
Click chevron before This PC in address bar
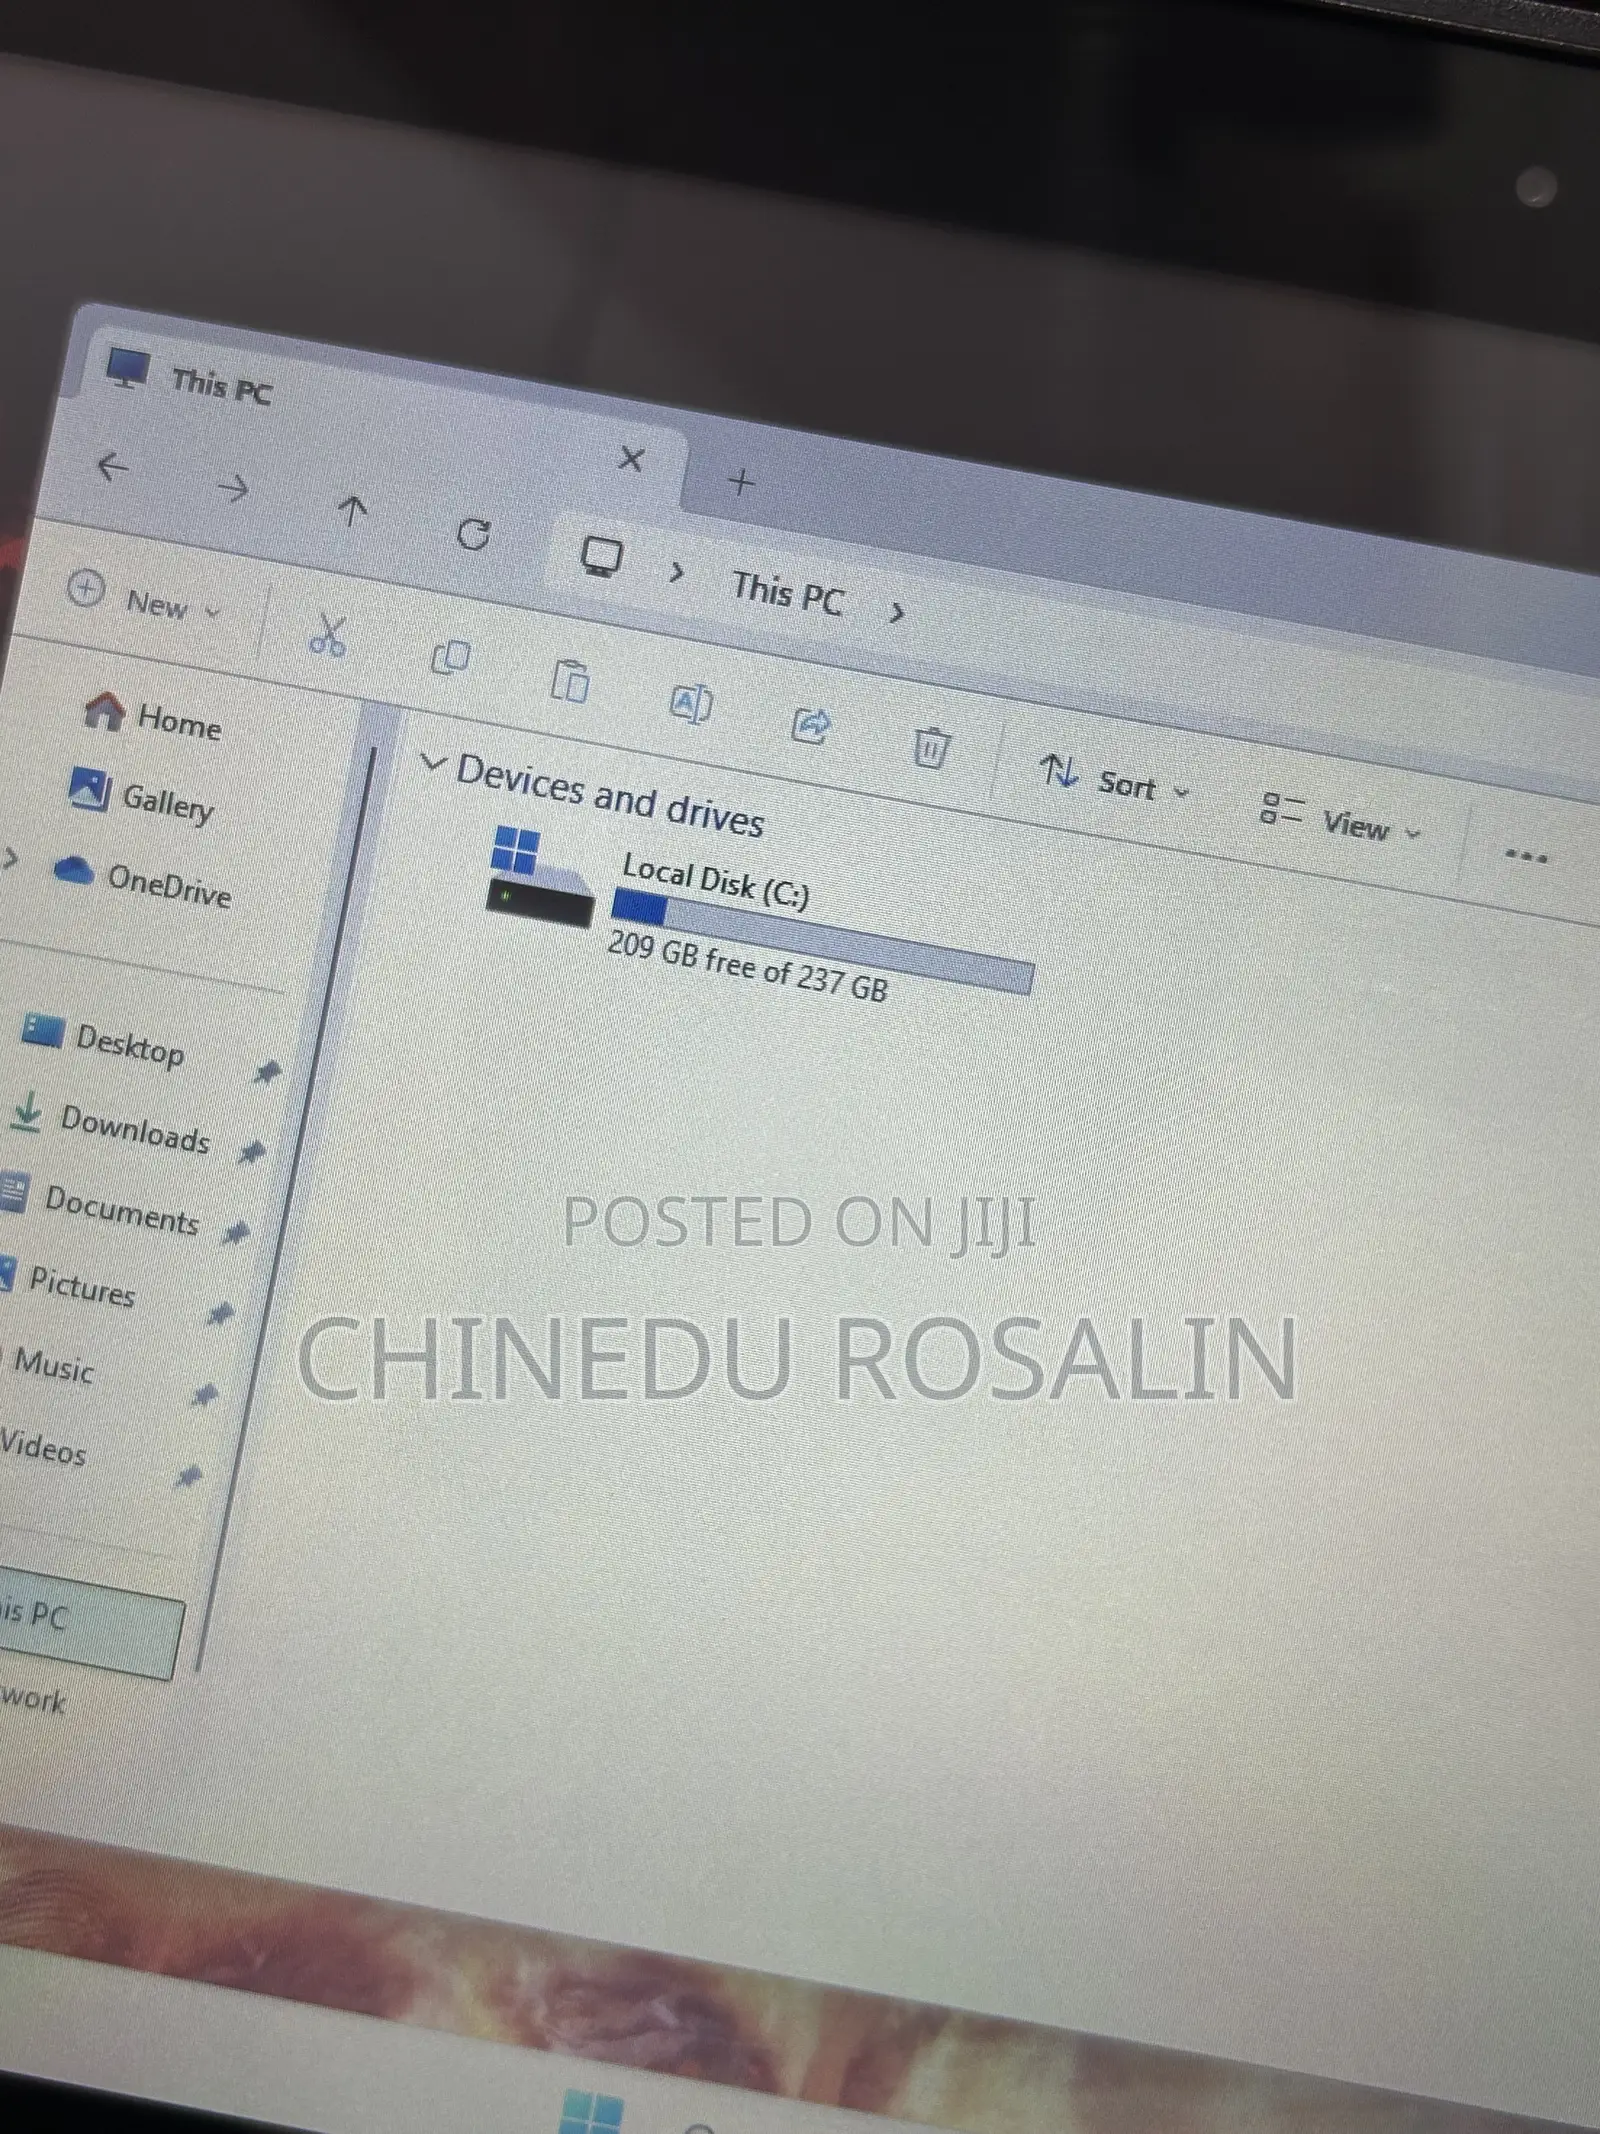[x=677, y=572]
